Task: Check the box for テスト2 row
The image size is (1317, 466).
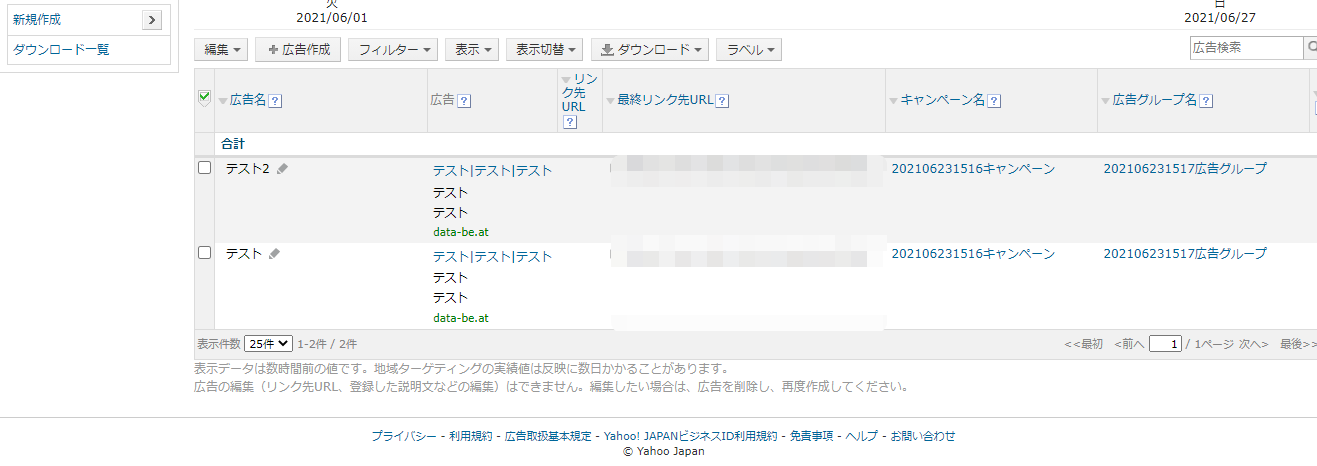Action: pyautogui.click(x=205, y=168)
